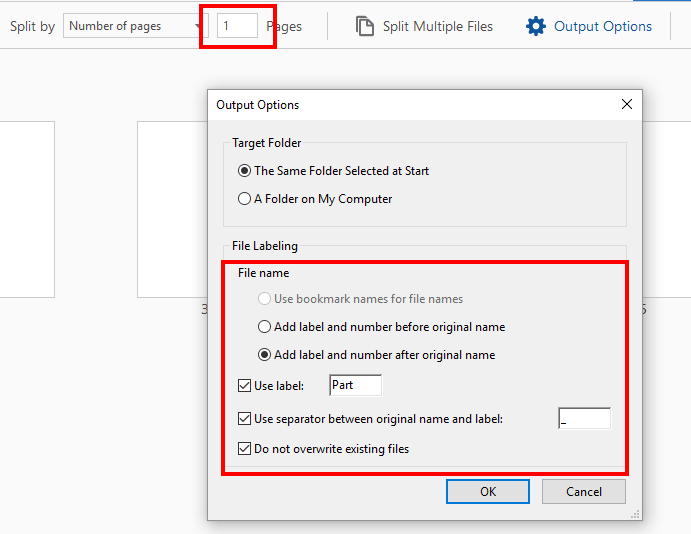The image size is (691, 534).
Task: Click the separator character input field
Action: point(584,419)
